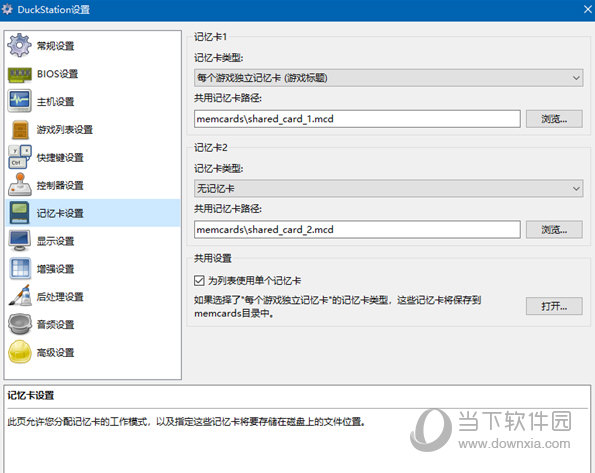Switch to BIOS设置 page label

[57, 74]
